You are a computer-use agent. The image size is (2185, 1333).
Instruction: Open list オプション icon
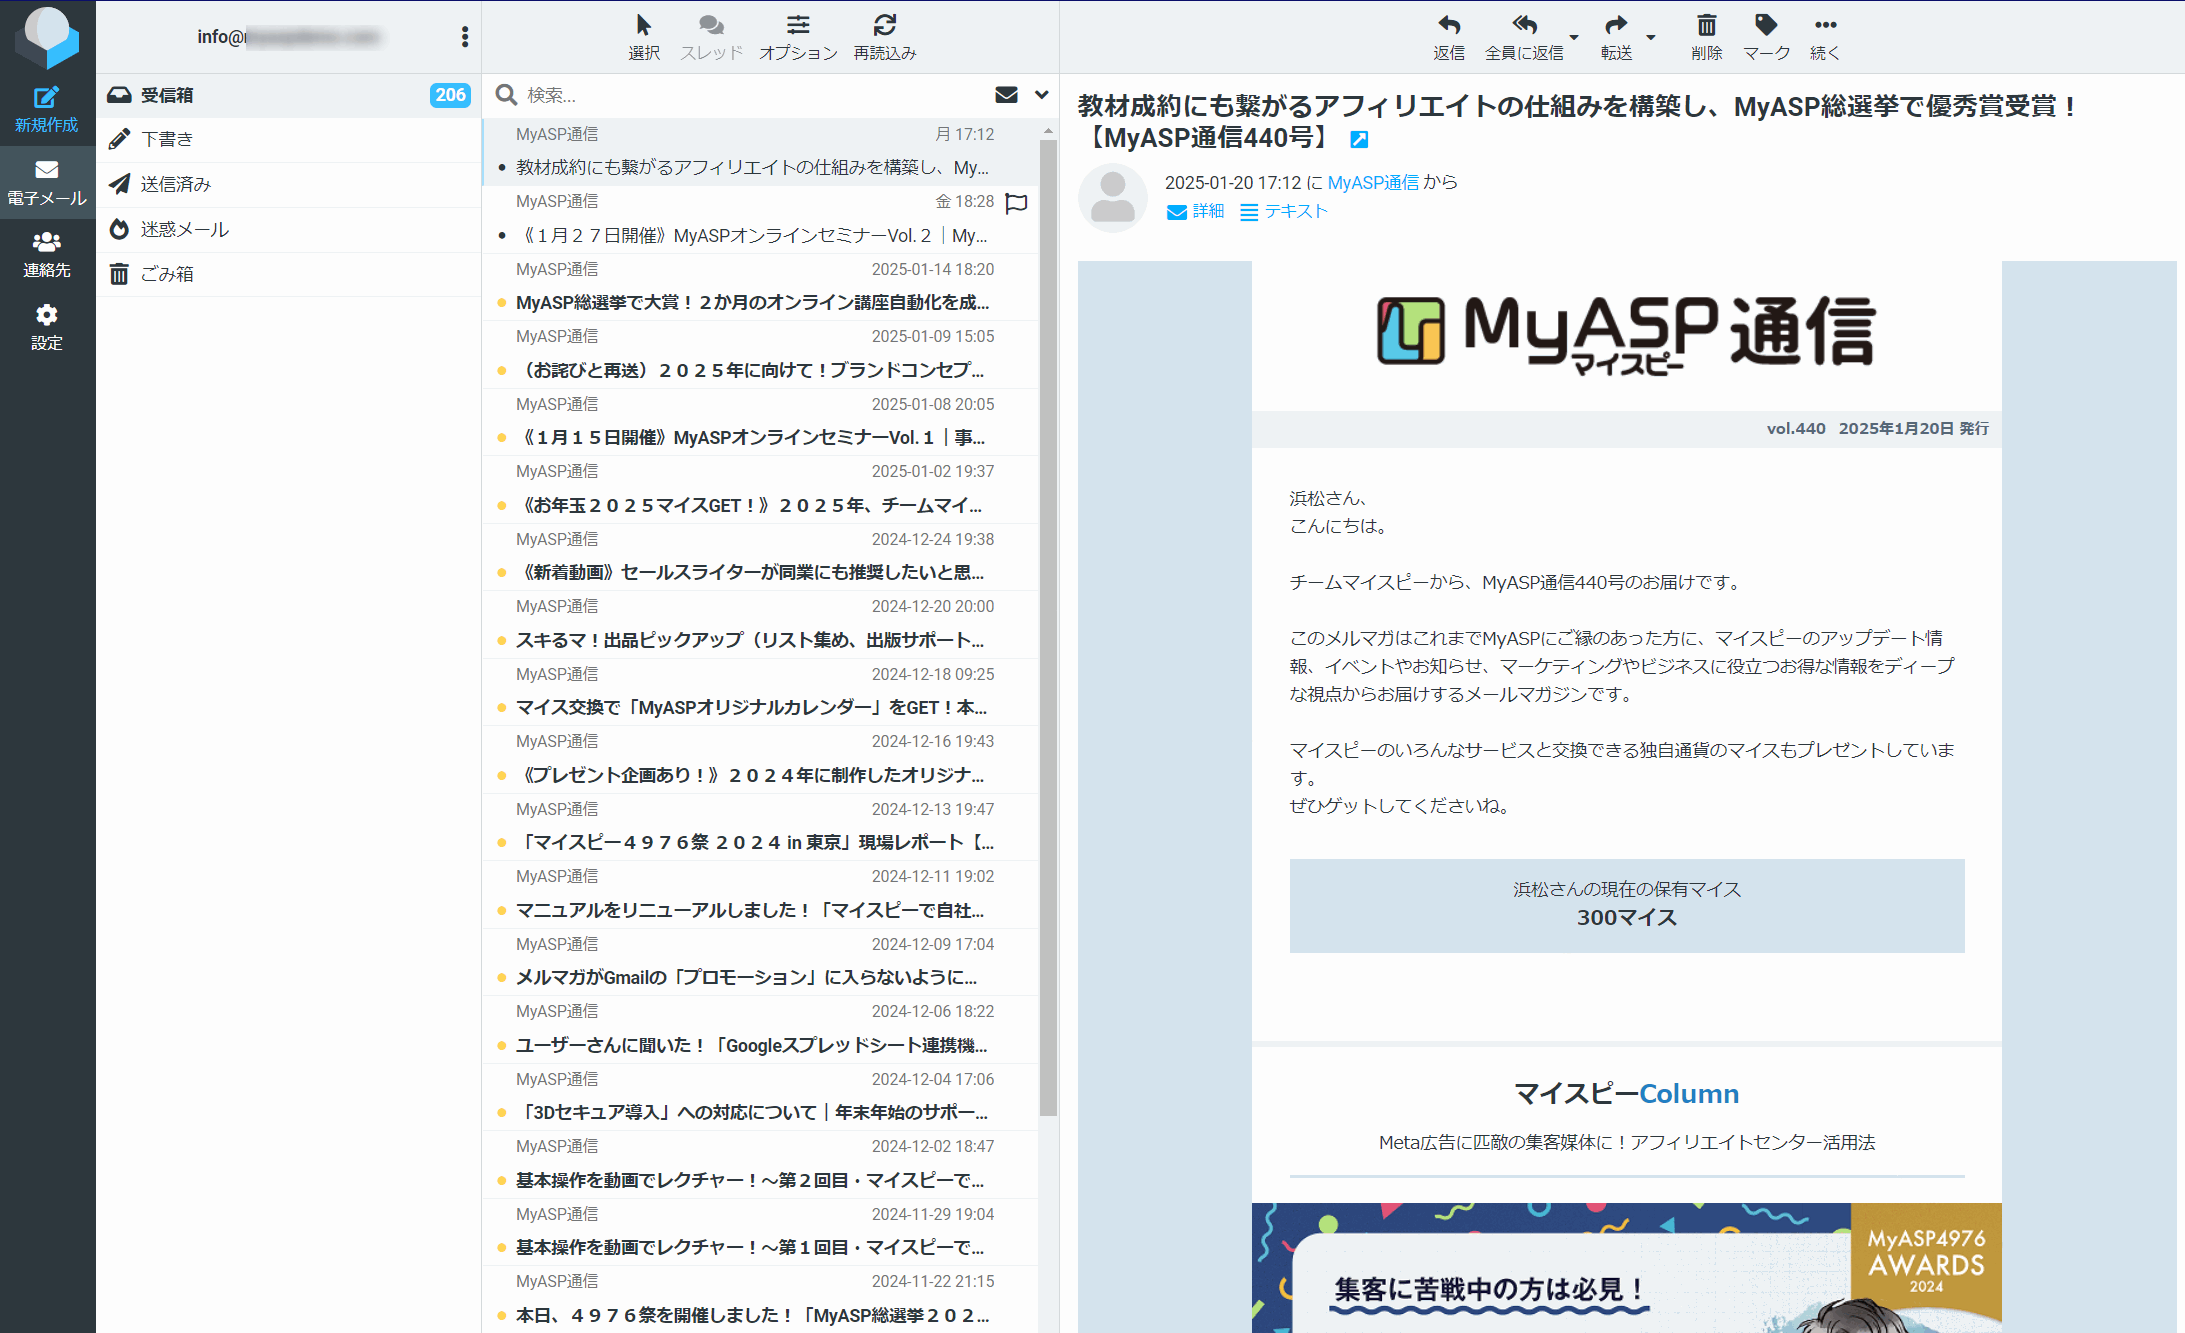(798, 37)
